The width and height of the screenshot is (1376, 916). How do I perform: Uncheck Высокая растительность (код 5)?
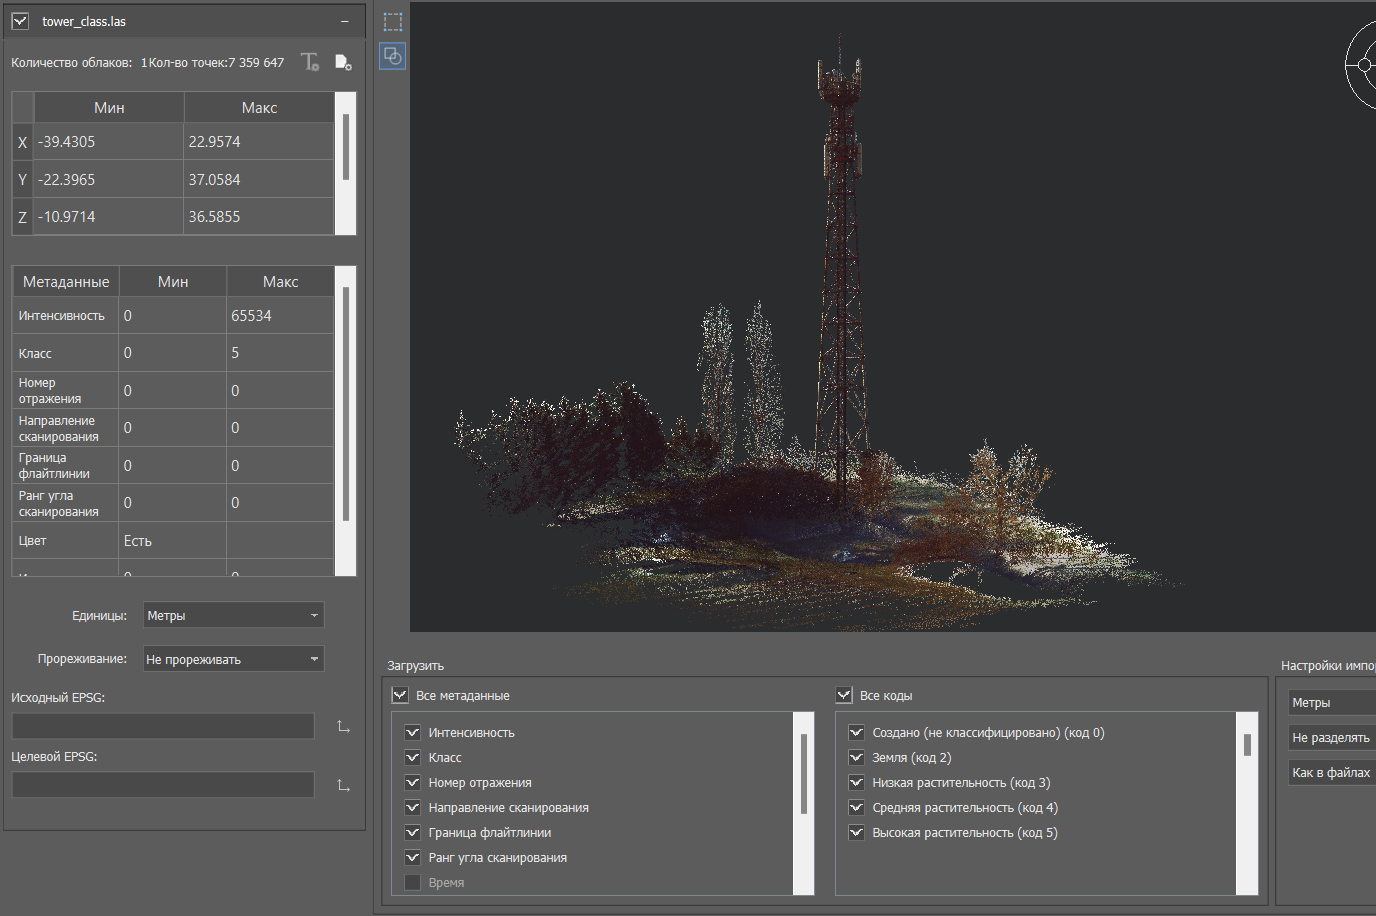pyautogui.click(x=856, y=833)
